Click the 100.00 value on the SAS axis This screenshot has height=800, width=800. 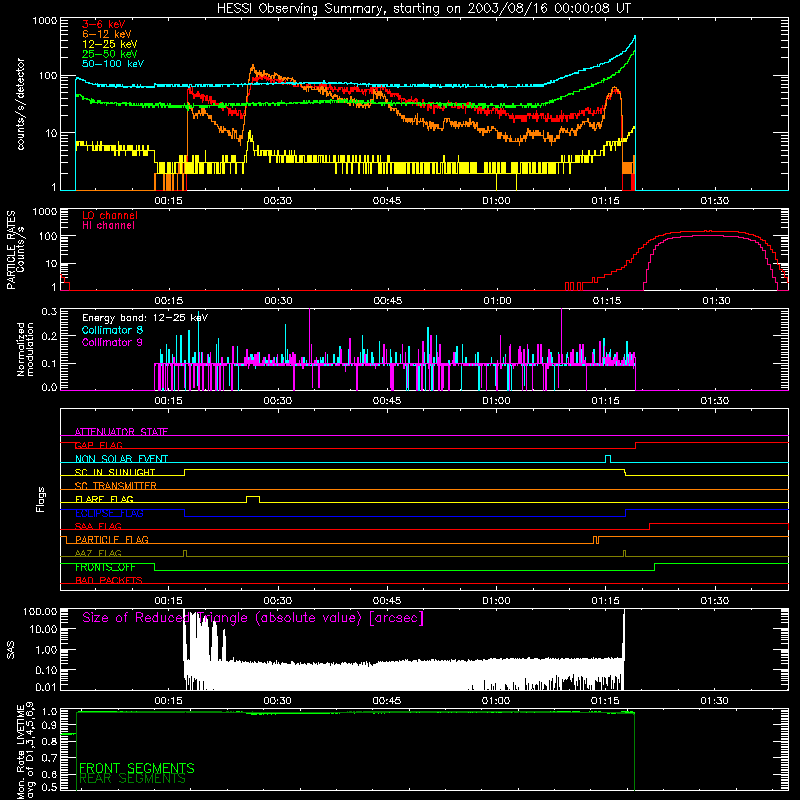pos(40,612)
